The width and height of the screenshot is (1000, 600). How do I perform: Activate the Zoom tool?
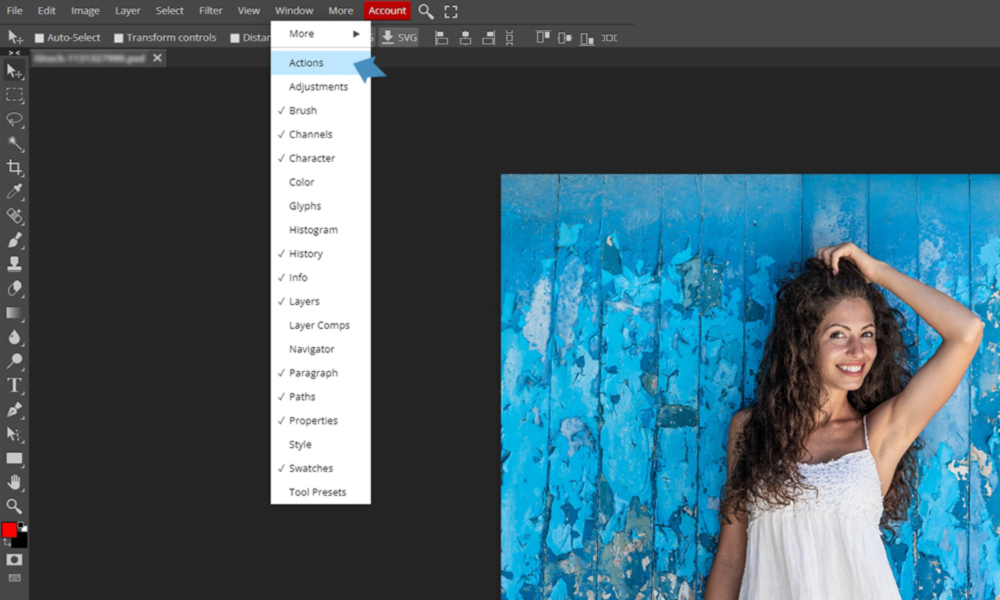click(x=14, y=507)
